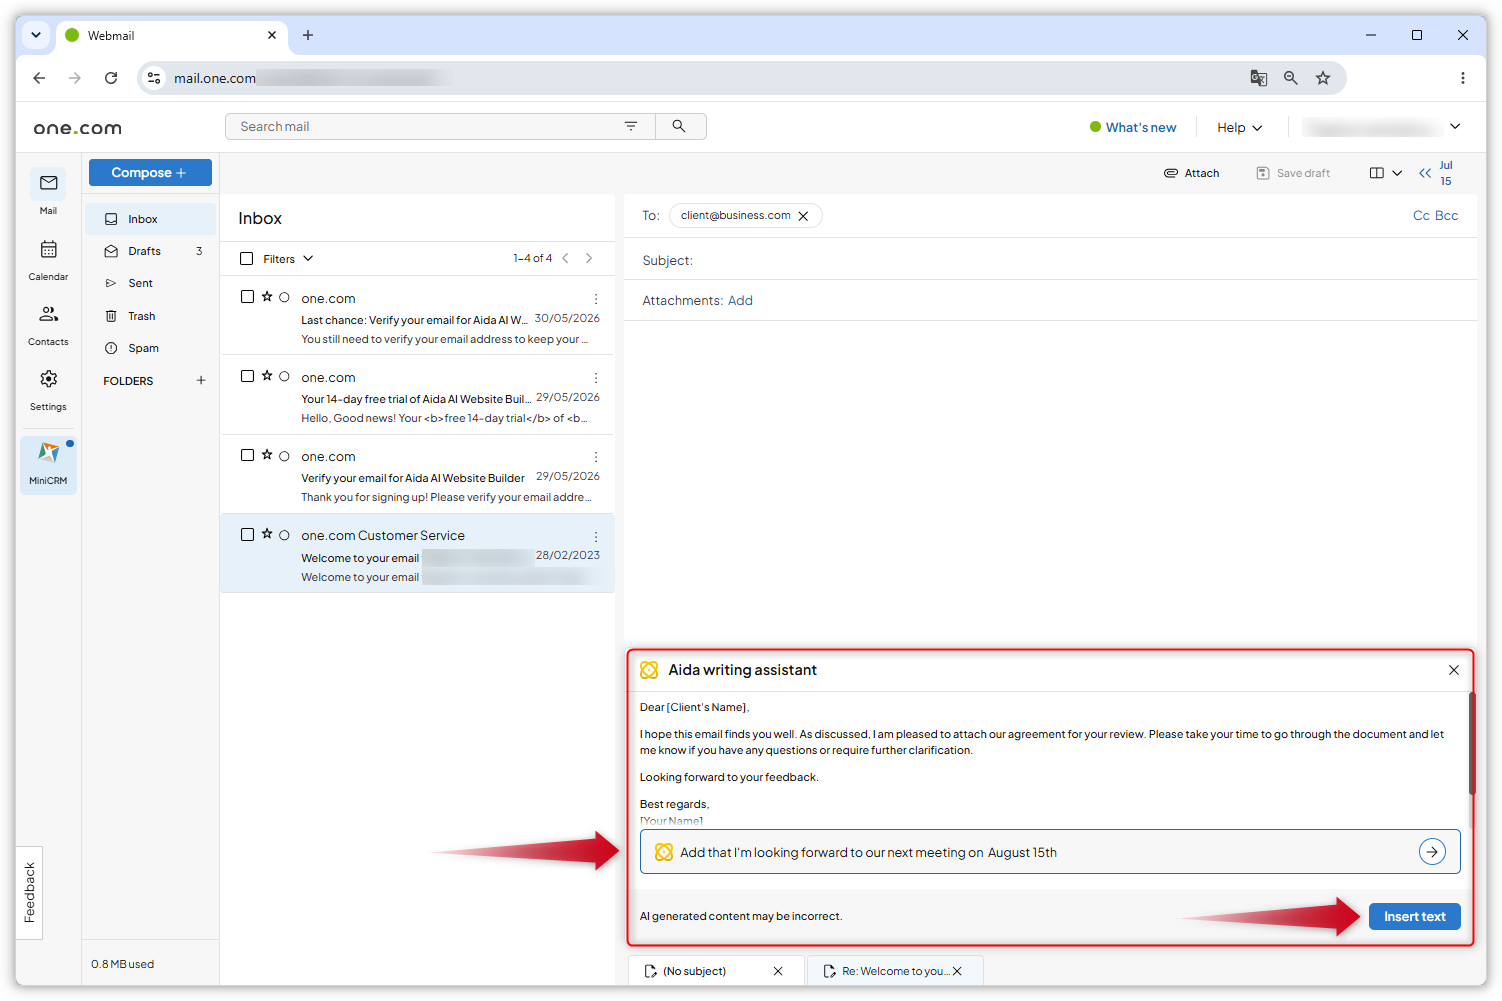
Task: Expand the Help dropdown menu
Action: tap(1239, 128)
